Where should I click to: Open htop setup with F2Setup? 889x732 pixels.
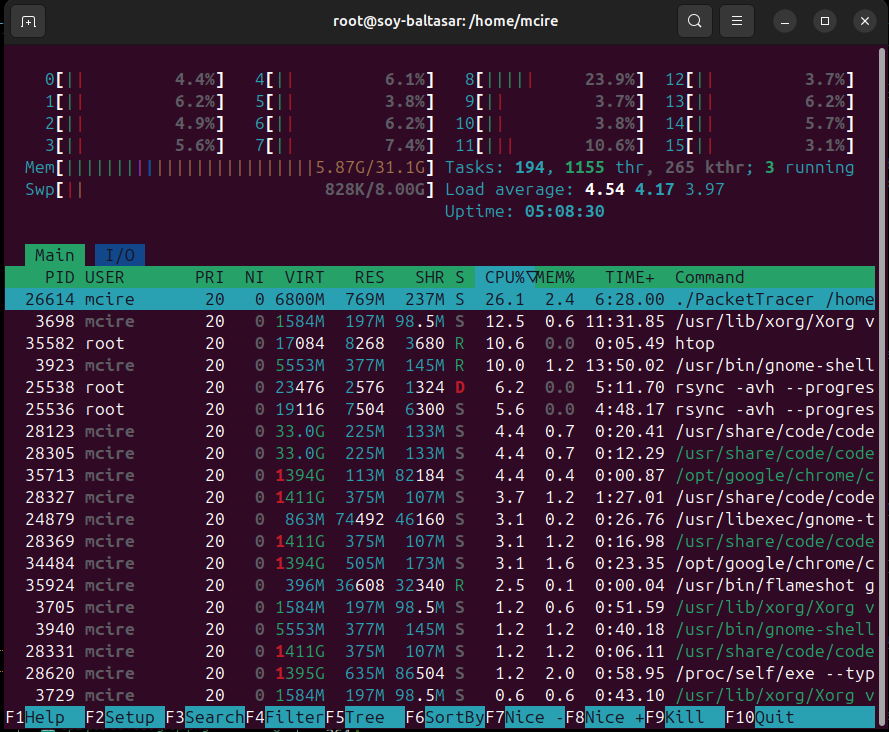point(120,717)
